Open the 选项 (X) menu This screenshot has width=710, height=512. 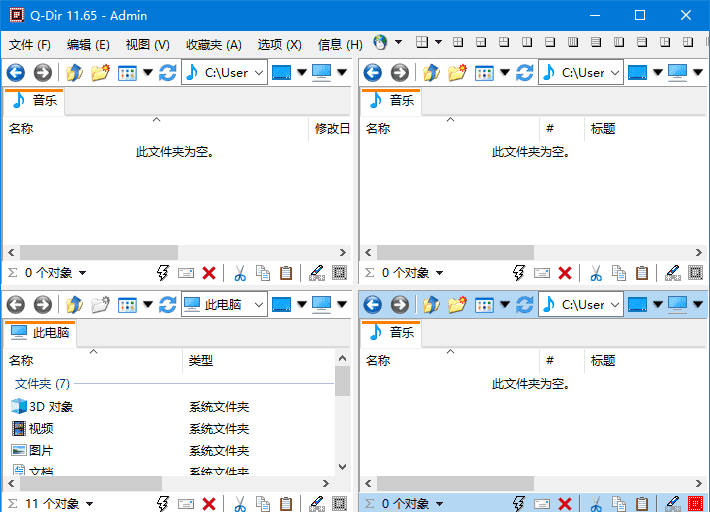(x=279, y=44)
